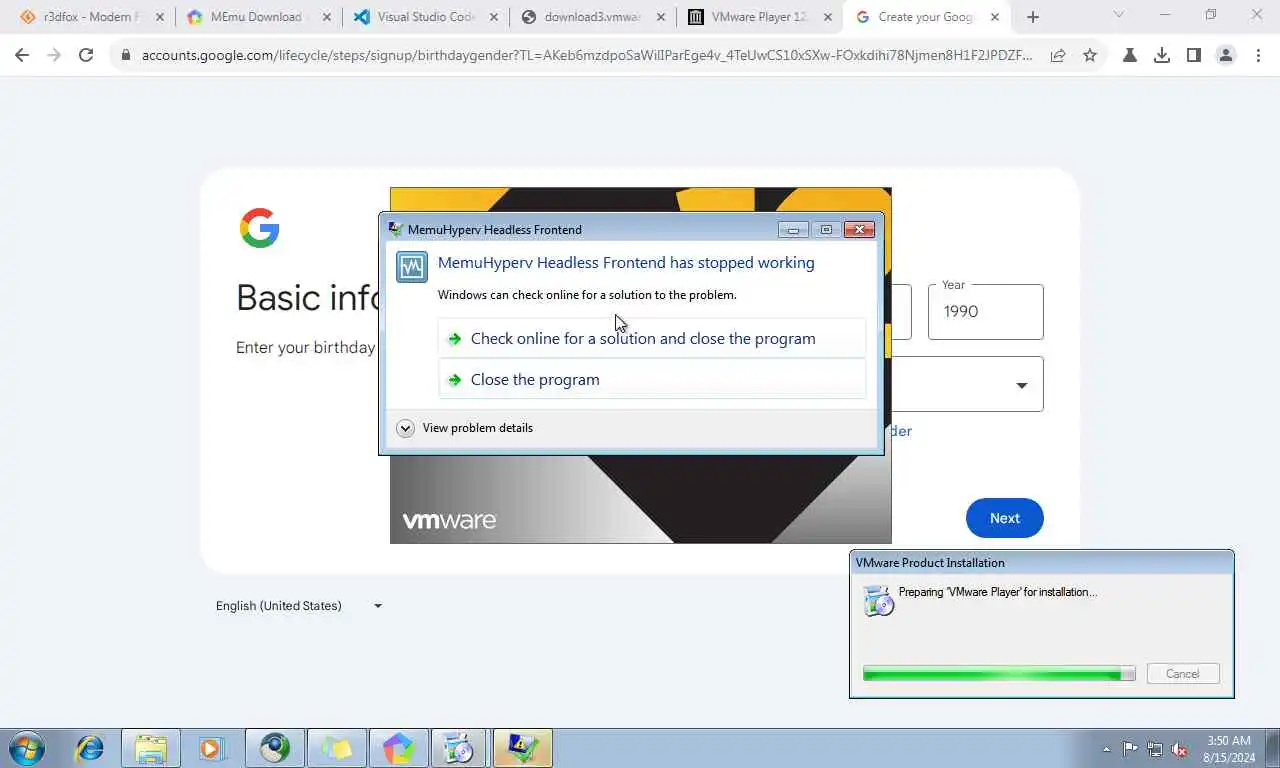
Task: Choose Close the program option
Action: 652,379
